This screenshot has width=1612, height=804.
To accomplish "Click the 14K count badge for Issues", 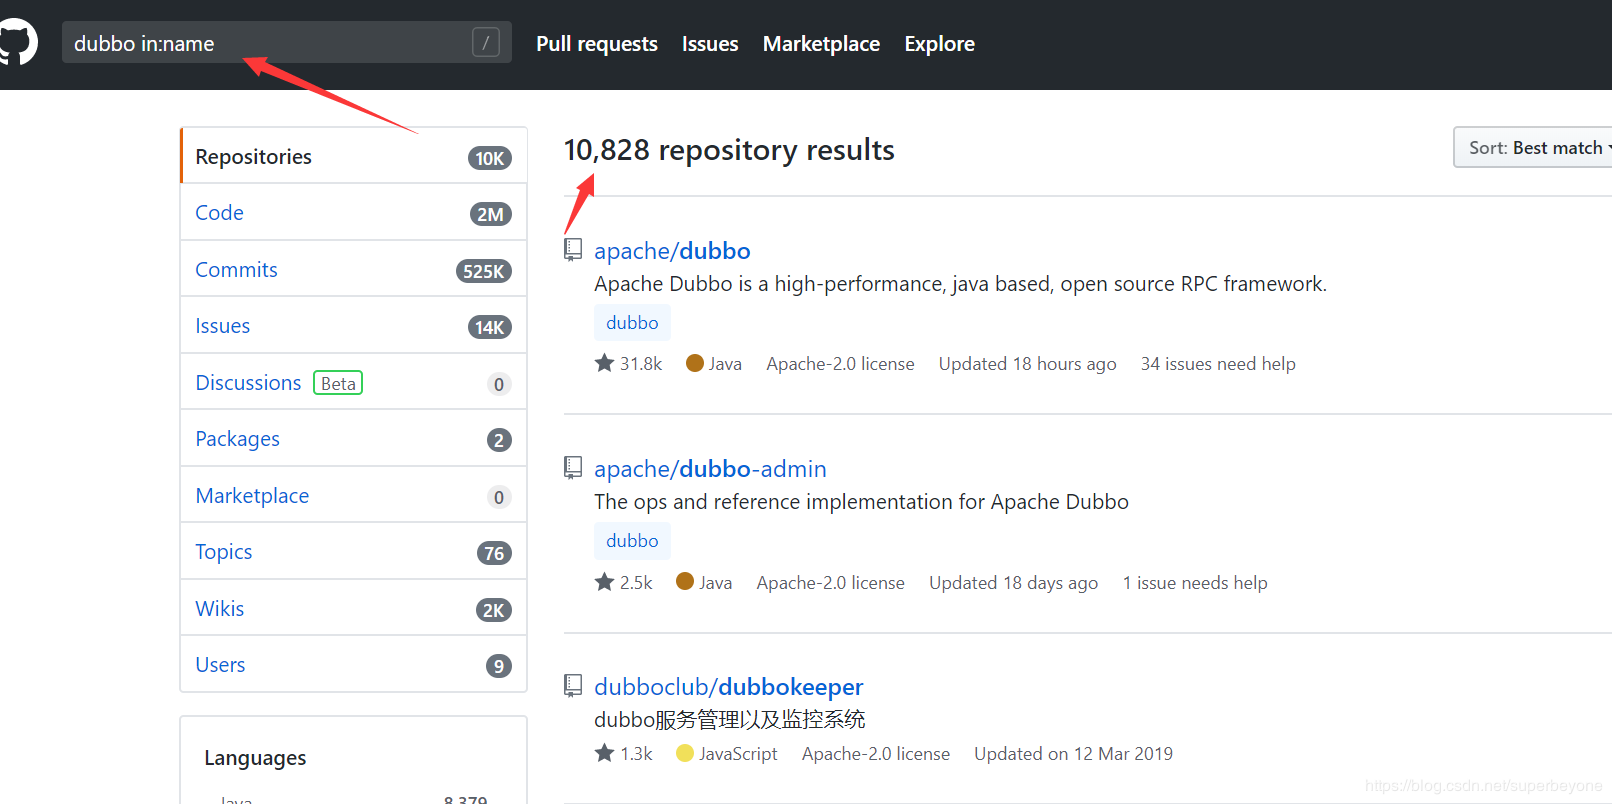I will click(490, 327).
